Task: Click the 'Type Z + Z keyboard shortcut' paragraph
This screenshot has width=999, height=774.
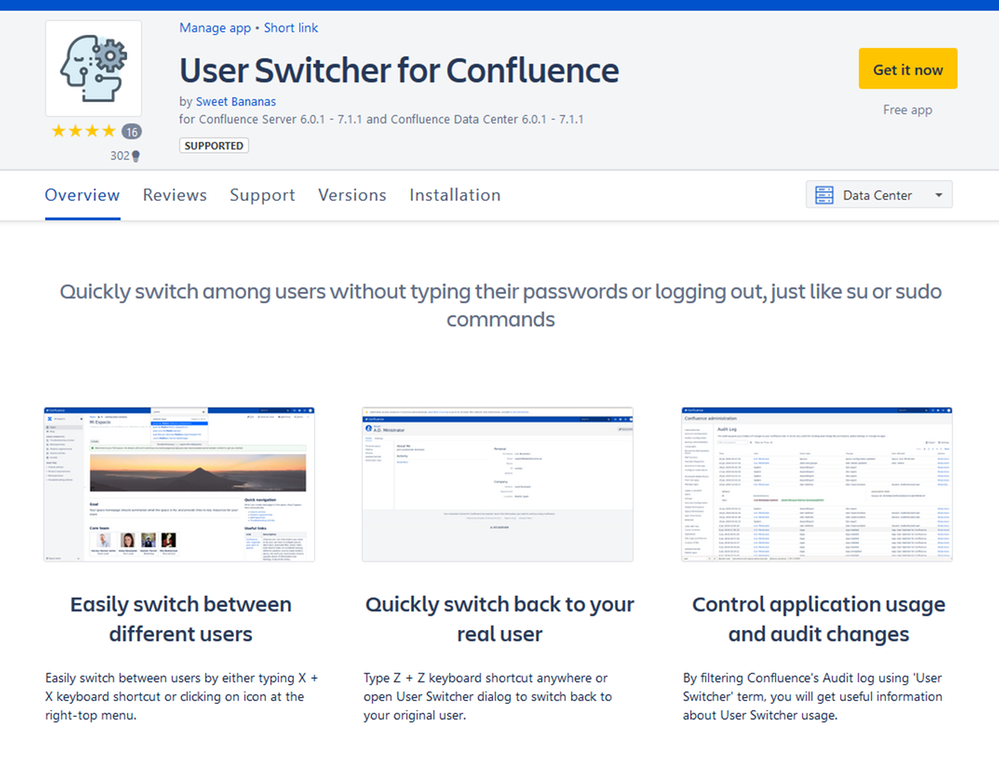Action: [x=488, y=696]
